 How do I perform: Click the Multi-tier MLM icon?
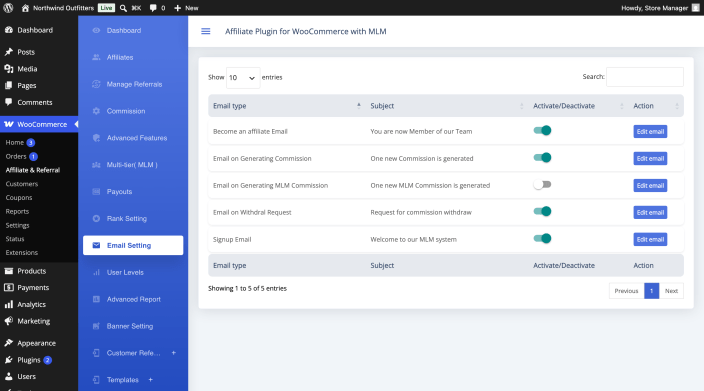(x=96, y=165)
